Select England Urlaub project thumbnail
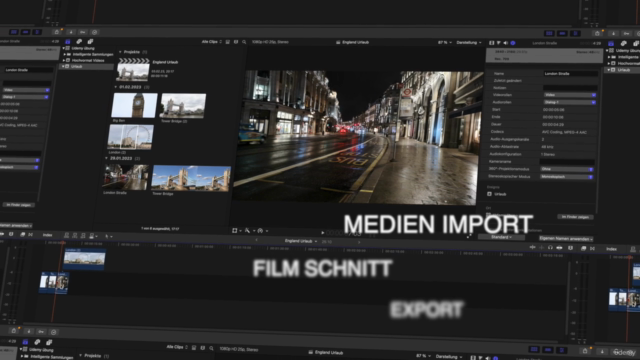This screenshot has width=640, height=360. pyautogui.click(x=133, y=70)
